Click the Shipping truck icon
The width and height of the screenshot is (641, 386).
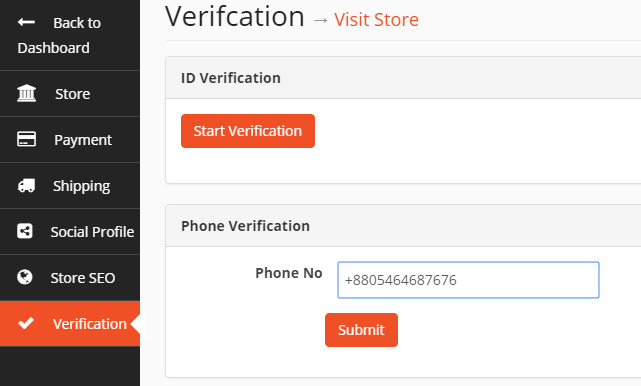[26, 185]
